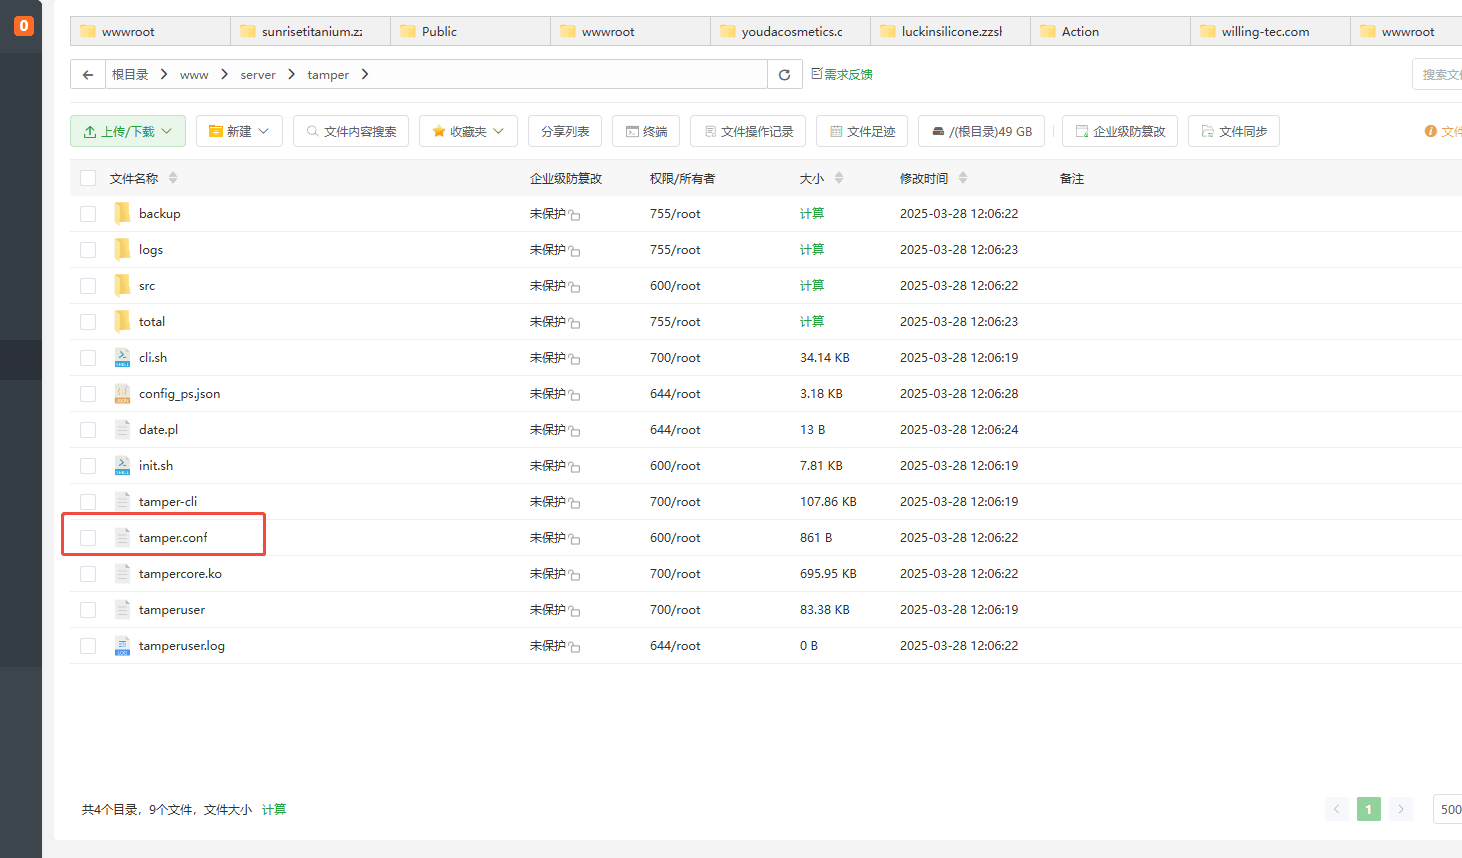Open the 上传/下载 dropdown
The image size is (1462, 858).
coord(128,132)
